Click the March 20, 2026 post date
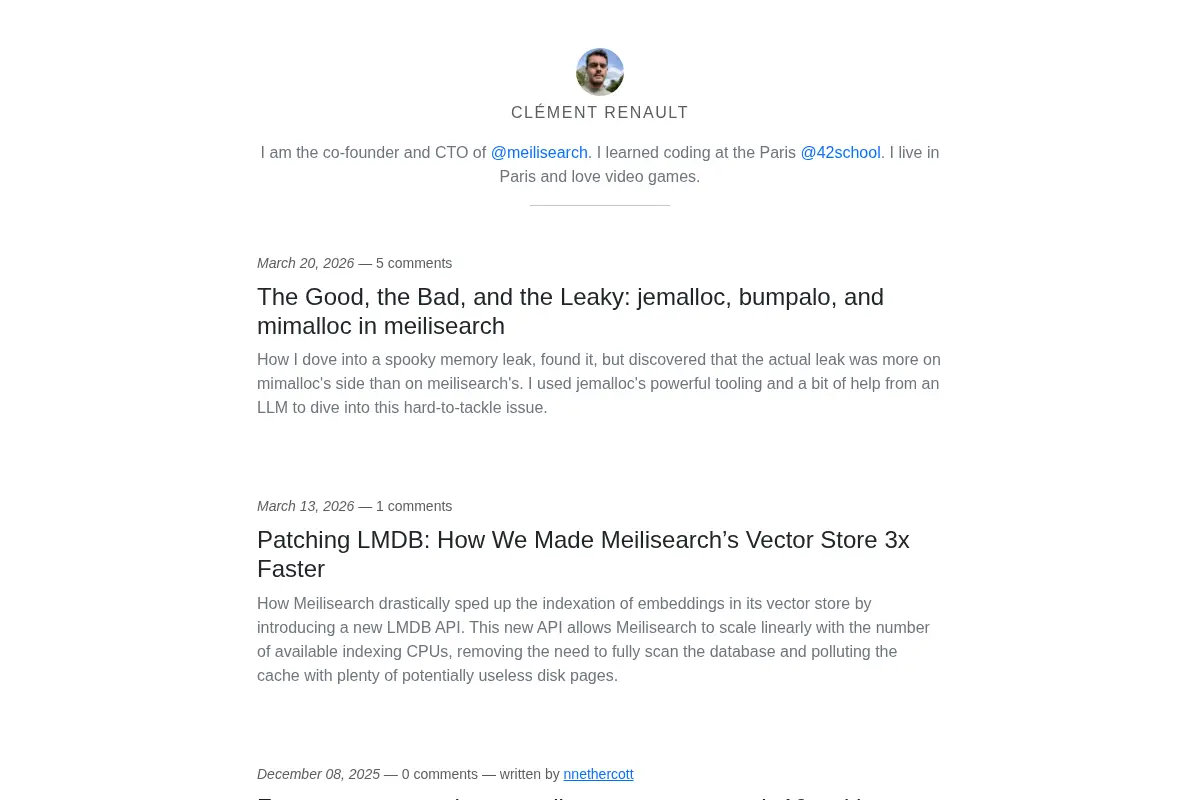The image size is (1200, 800). pos(305,263)
